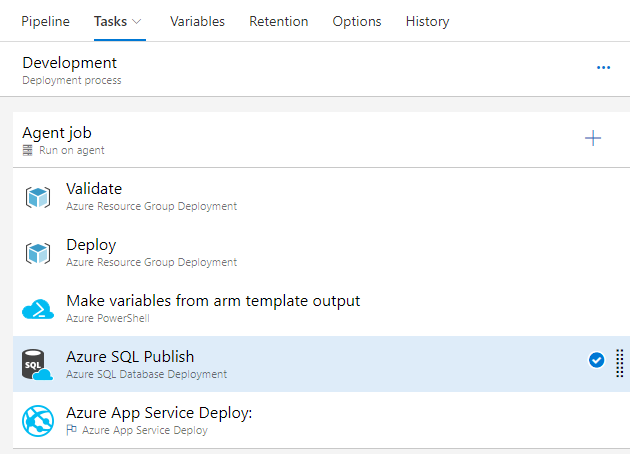Toggle the checkmark on Azure SQL Publish
Image resolution: width=630 pixels, height=454 pixels.
click(597, 360)
